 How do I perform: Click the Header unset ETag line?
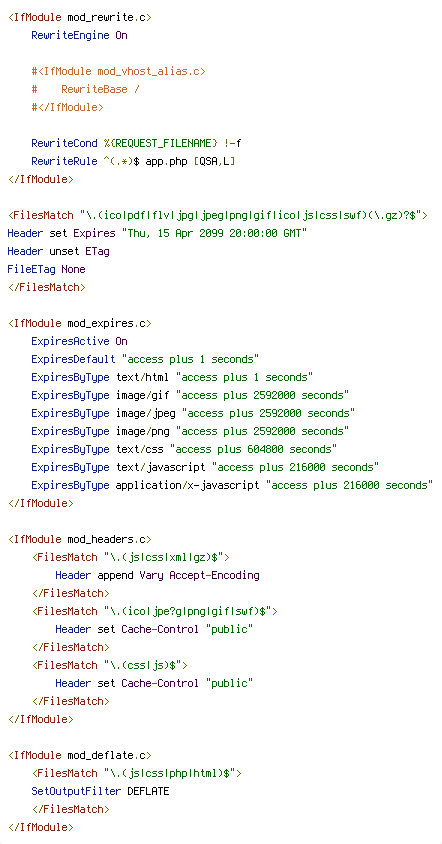(59, 251)
